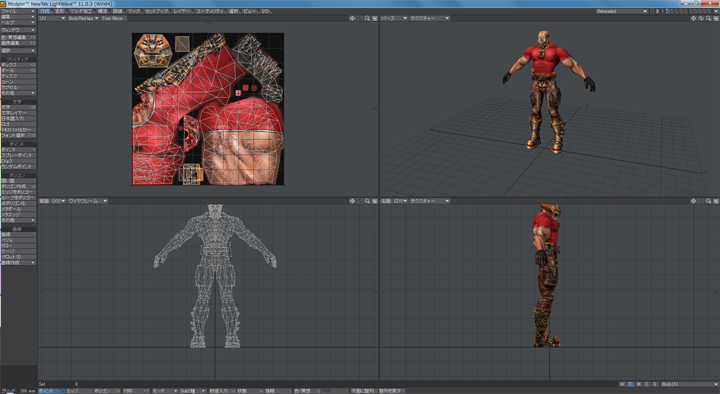This screenshot has width=720, height=394.
Task: Select the コーン (Cone) primitive tool
Action: [18, 82]
